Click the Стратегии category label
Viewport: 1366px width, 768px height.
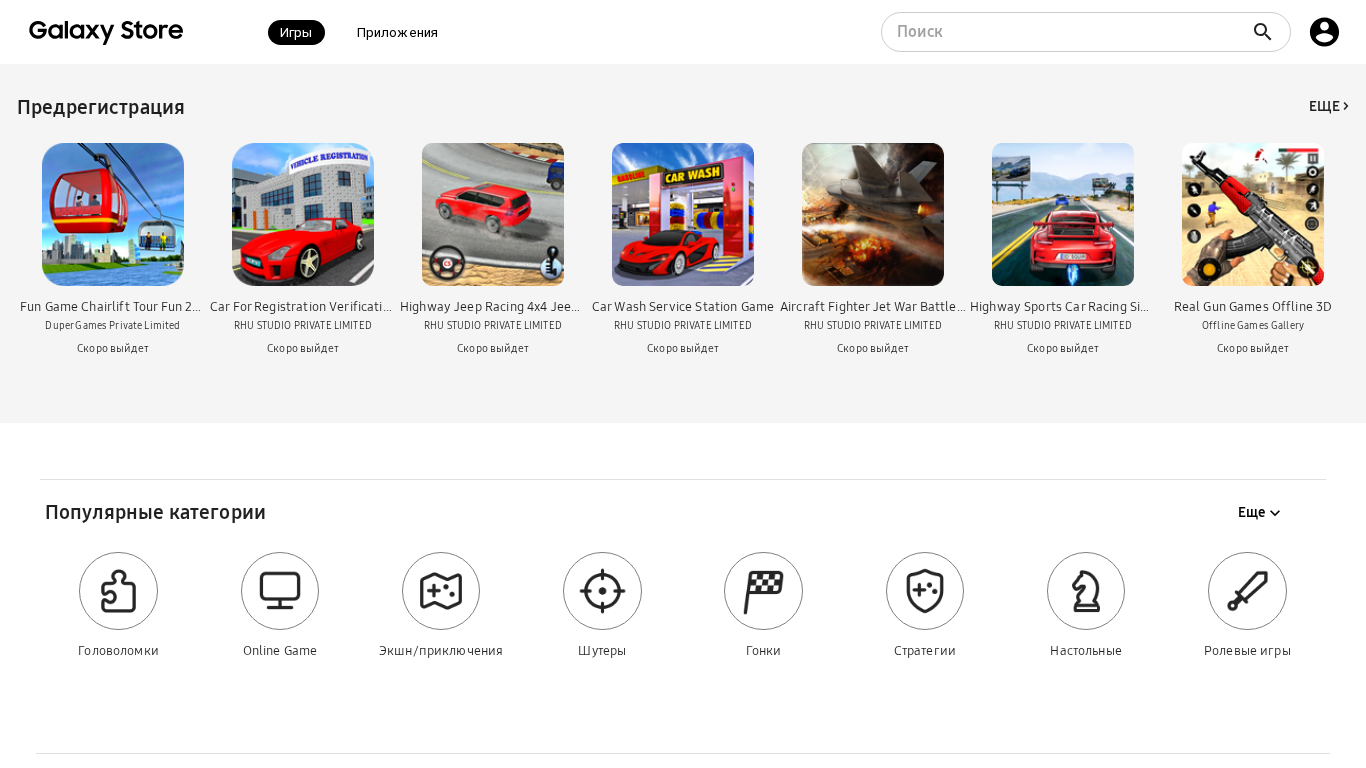coord(925,651)
